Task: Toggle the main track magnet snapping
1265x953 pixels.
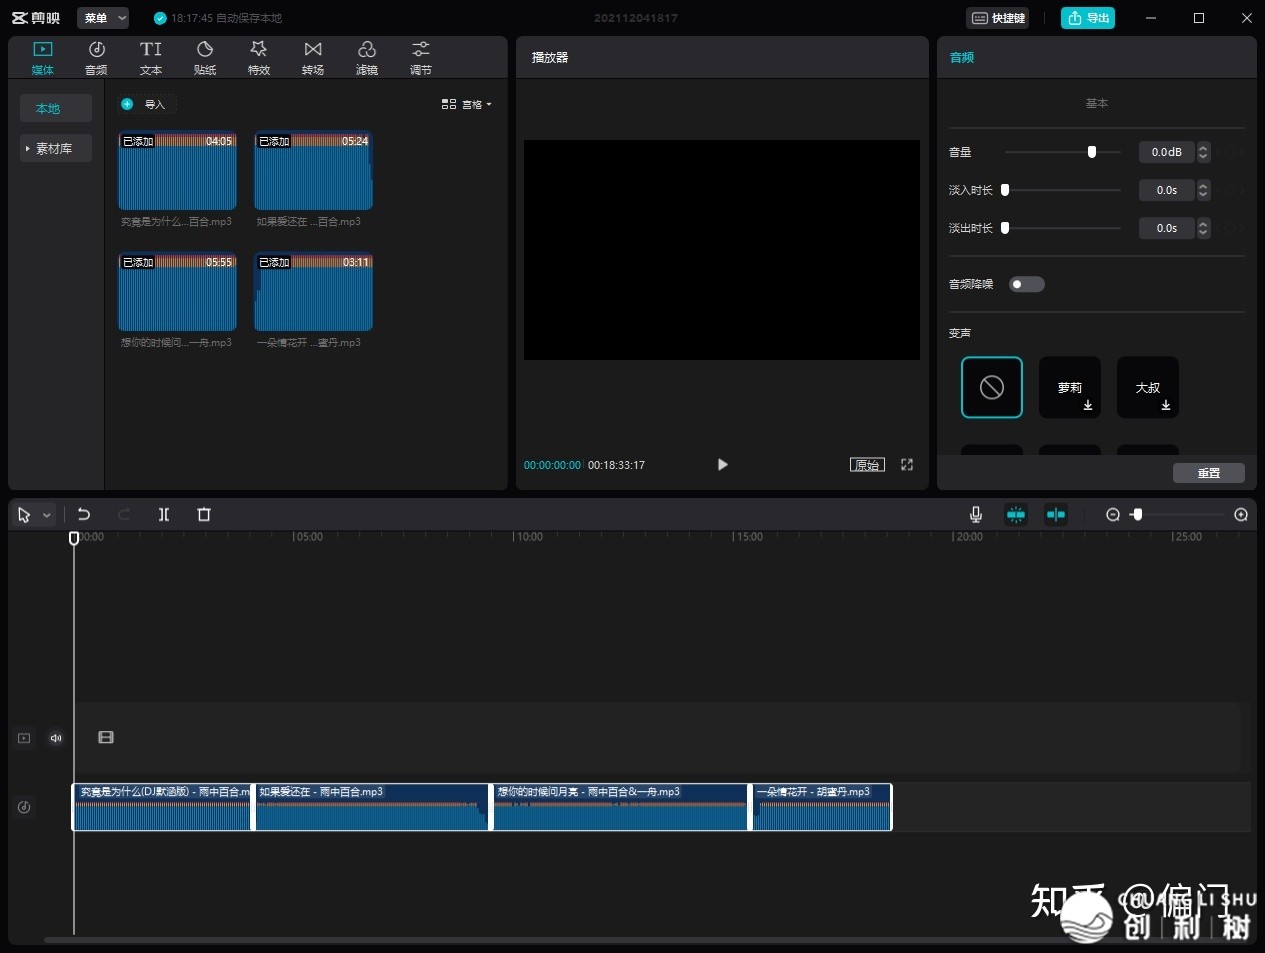Action: [1016, 514]
